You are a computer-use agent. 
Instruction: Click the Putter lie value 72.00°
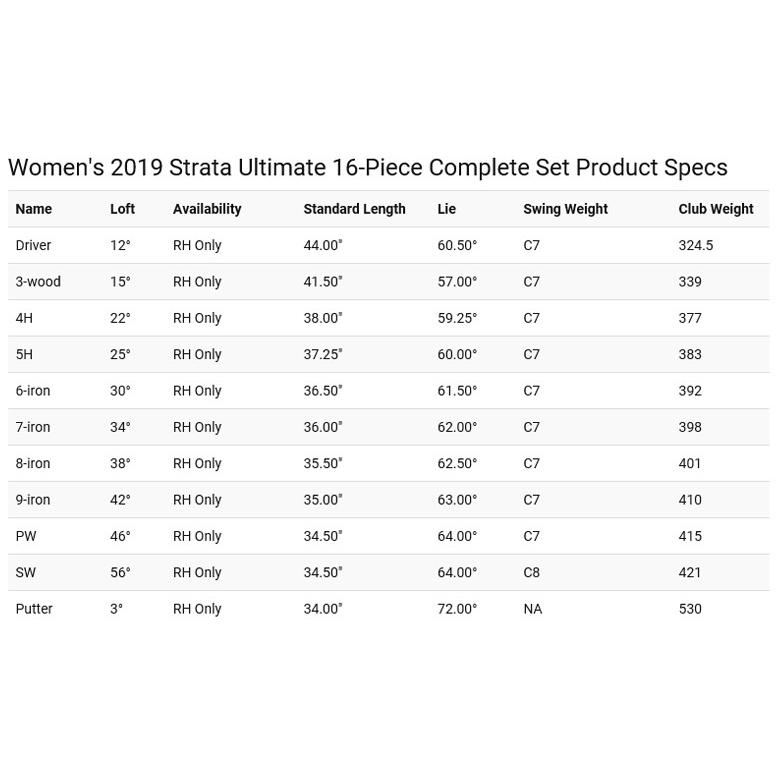[457, 609]
